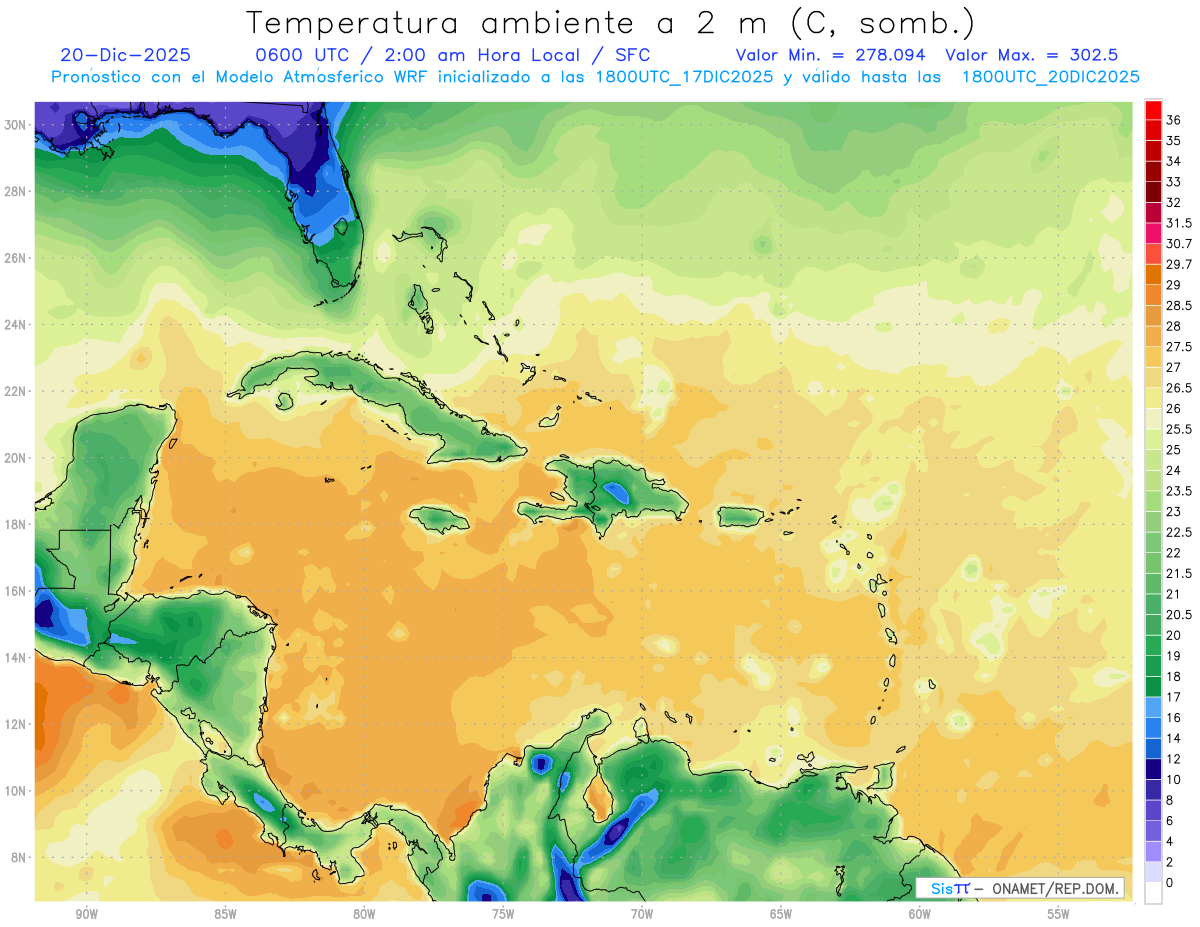Click the 14N latitude axis label
This screenshot has width=1200, height=927.
[x=17, y=658]
